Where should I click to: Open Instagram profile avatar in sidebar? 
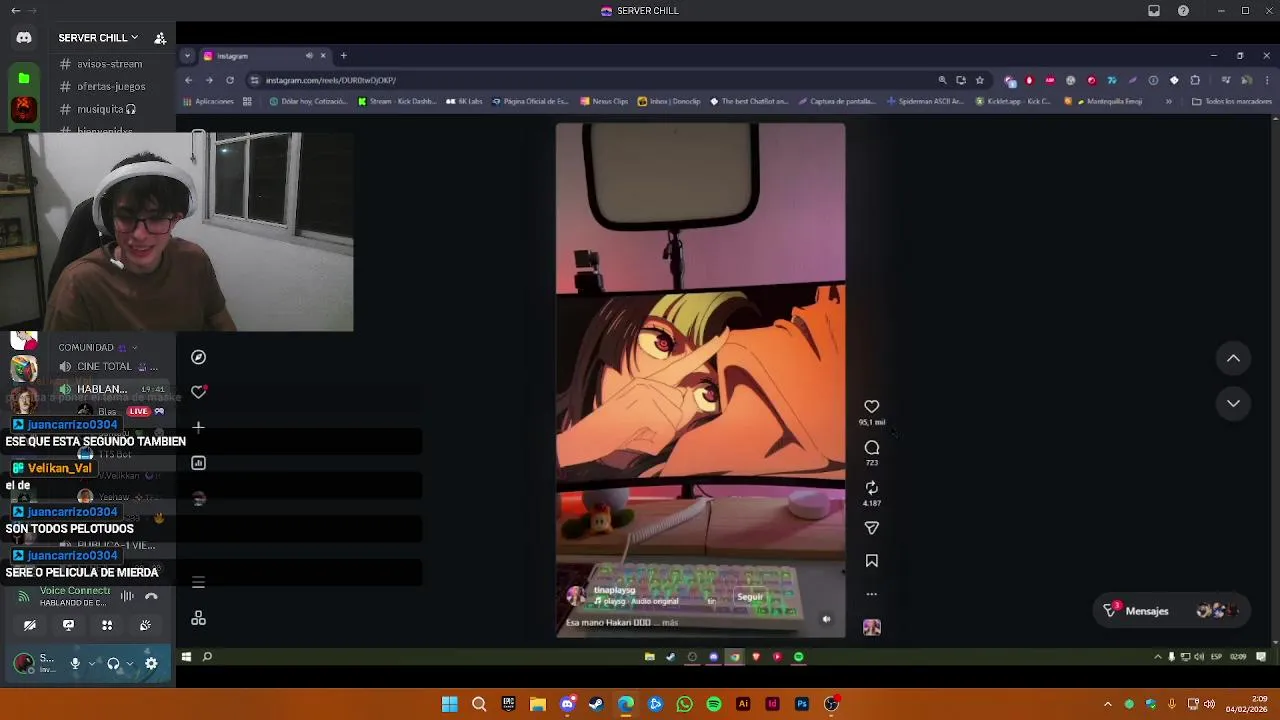click(x=198, y=498)
